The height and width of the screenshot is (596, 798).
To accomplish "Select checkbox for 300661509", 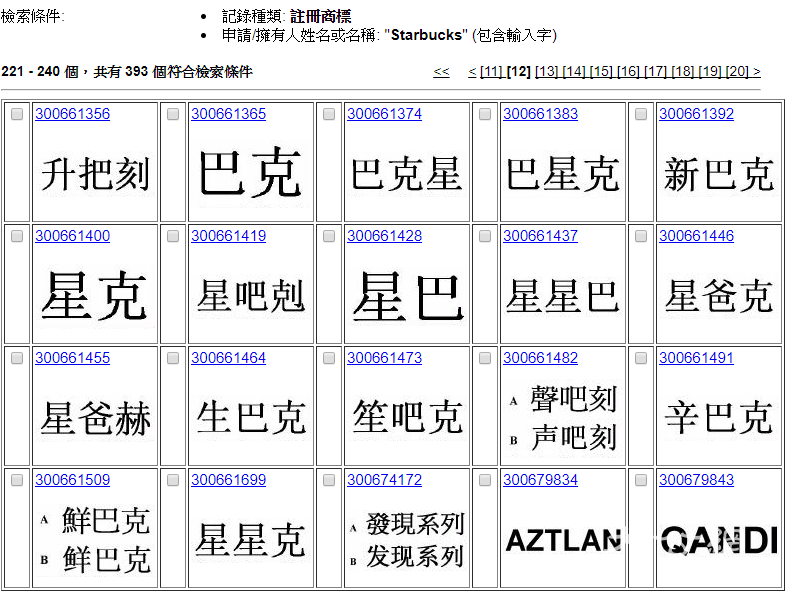I will (x=17, y=480).
